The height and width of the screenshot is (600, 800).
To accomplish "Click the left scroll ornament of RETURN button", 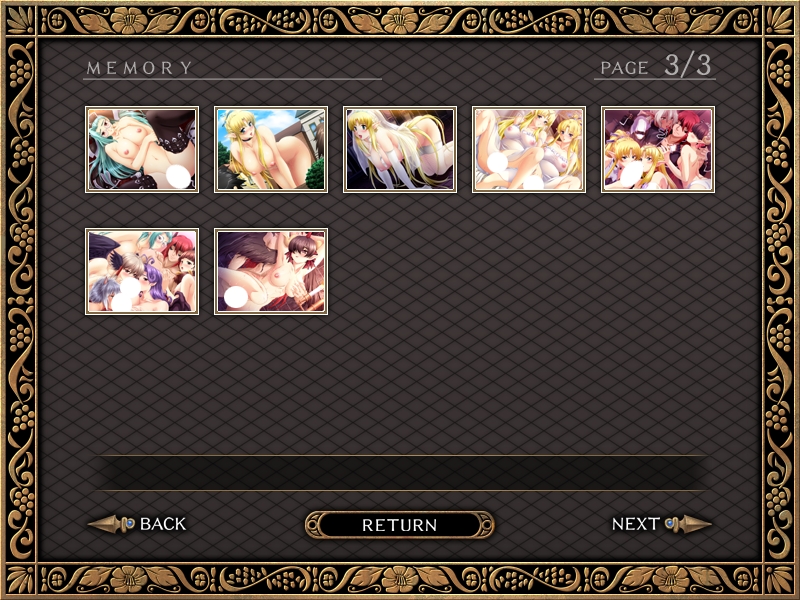I will (x=313, y=525).
